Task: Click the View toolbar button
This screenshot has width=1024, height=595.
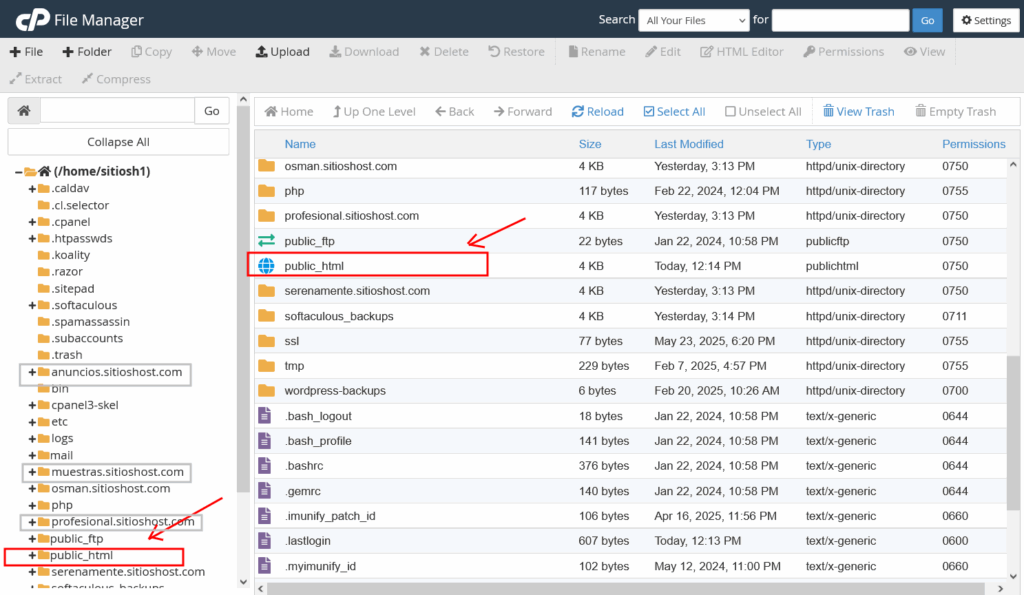Action: coord(924,52)
